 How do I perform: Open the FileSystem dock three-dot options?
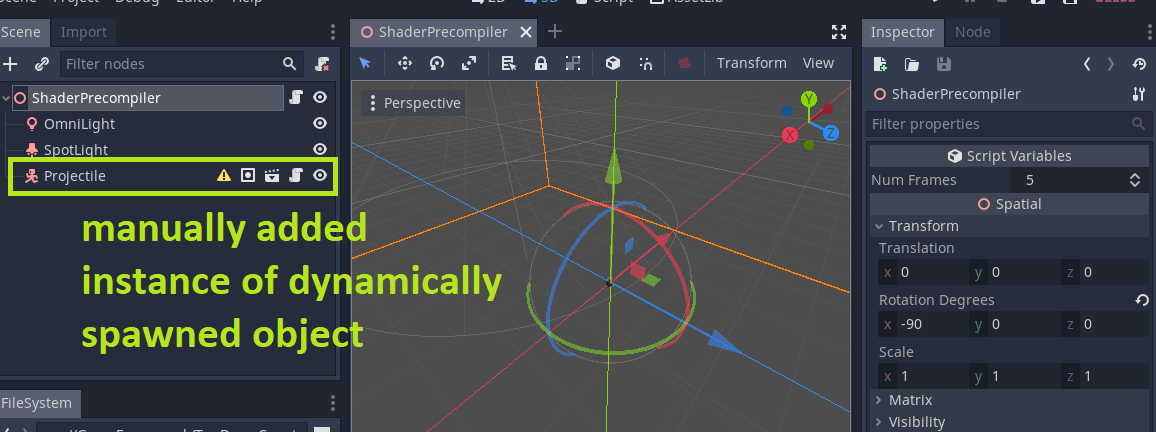pos(332,403)
